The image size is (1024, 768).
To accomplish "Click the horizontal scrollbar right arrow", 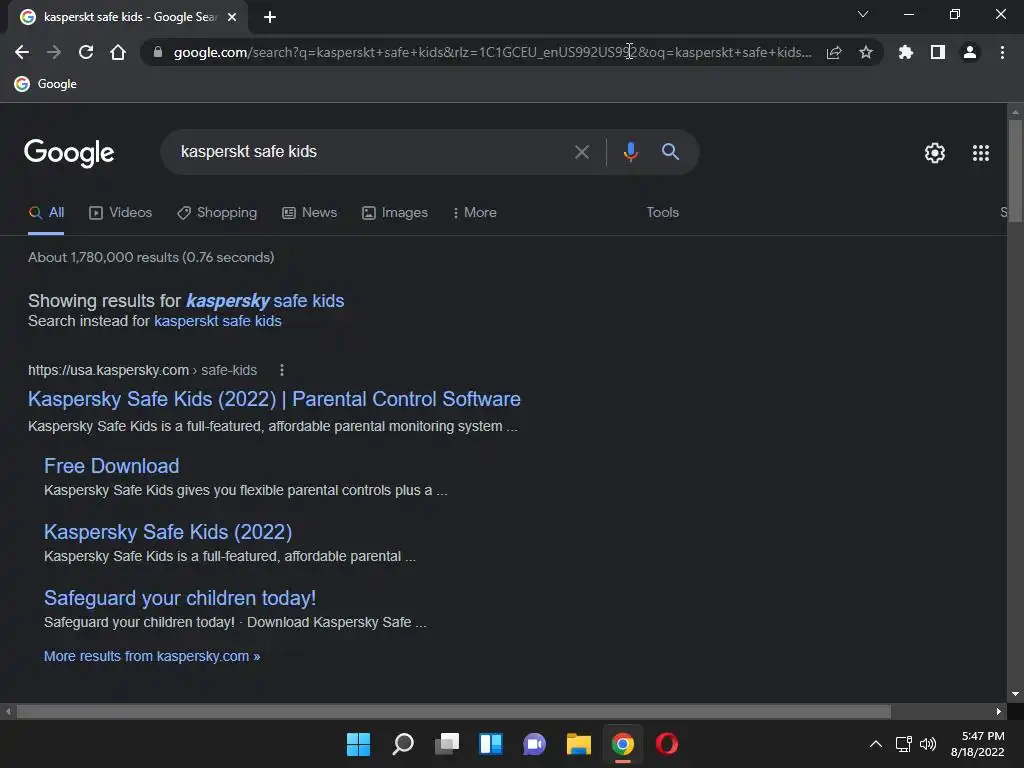I will (x=999, y=712).
